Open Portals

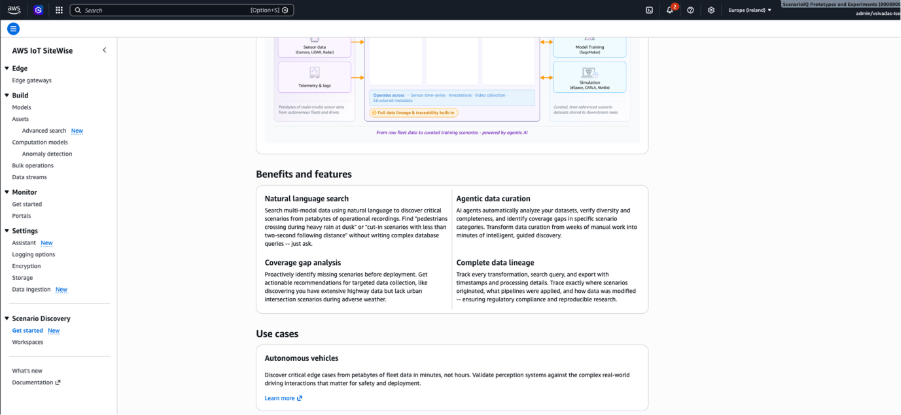point(21,216)
